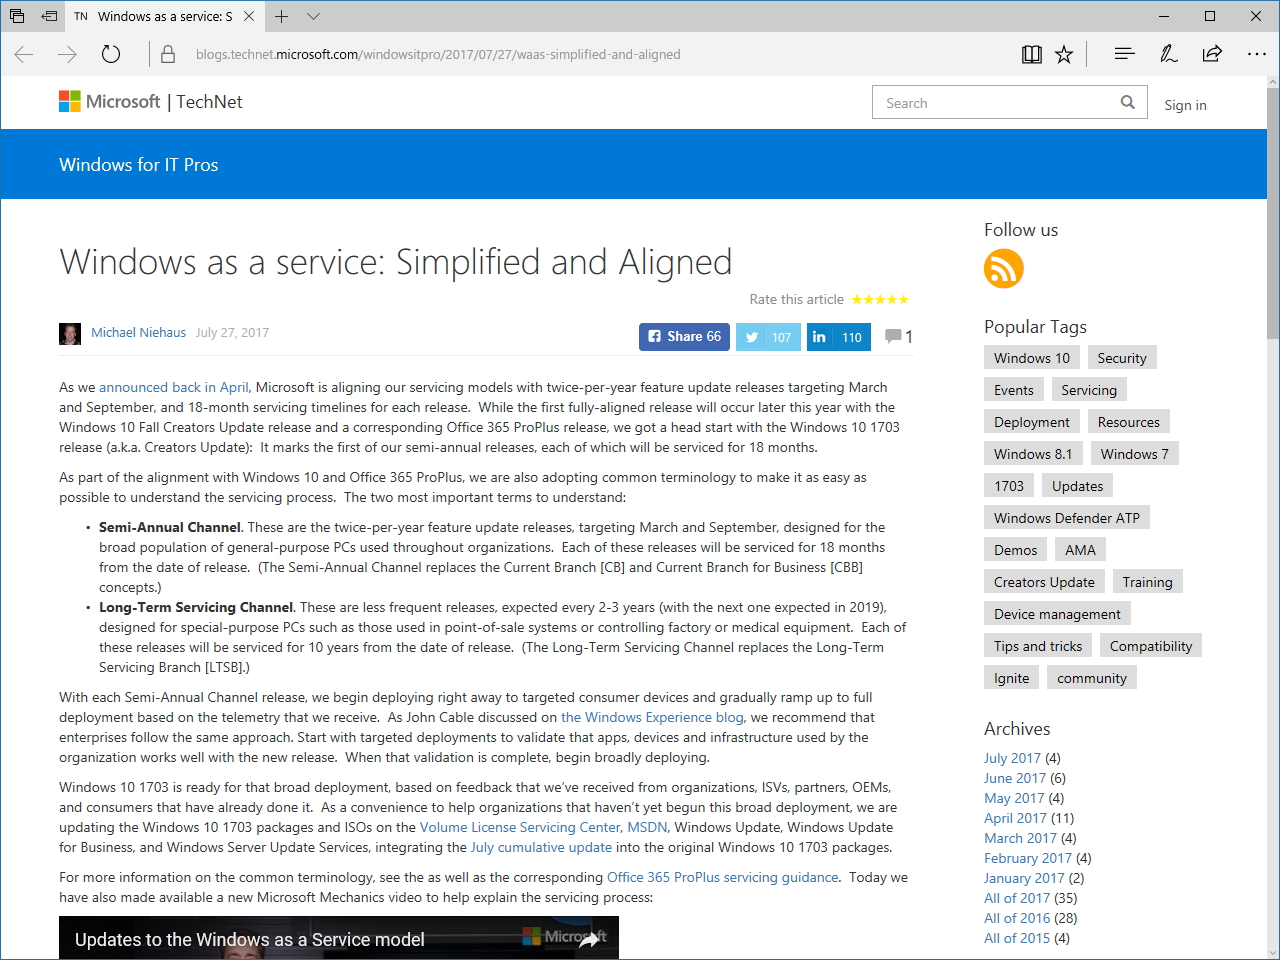
Task: Toggle reading view for the article
Action: [x=1031, y=54]
